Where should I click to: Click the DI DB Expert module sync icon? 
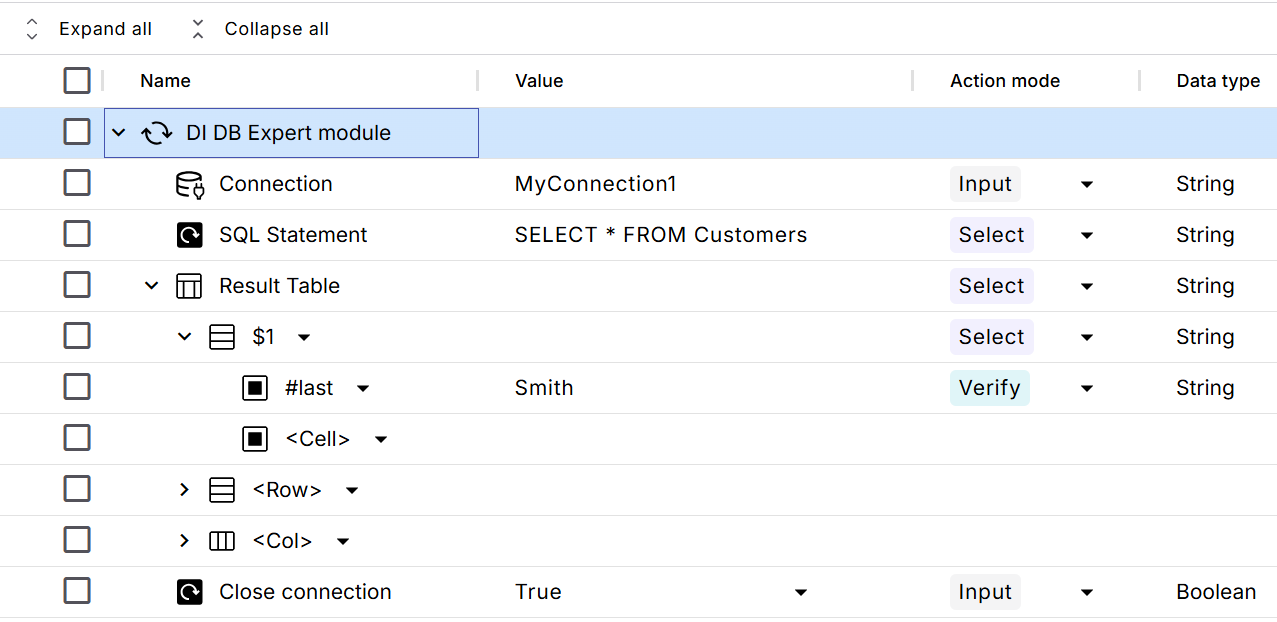(156, 133)
